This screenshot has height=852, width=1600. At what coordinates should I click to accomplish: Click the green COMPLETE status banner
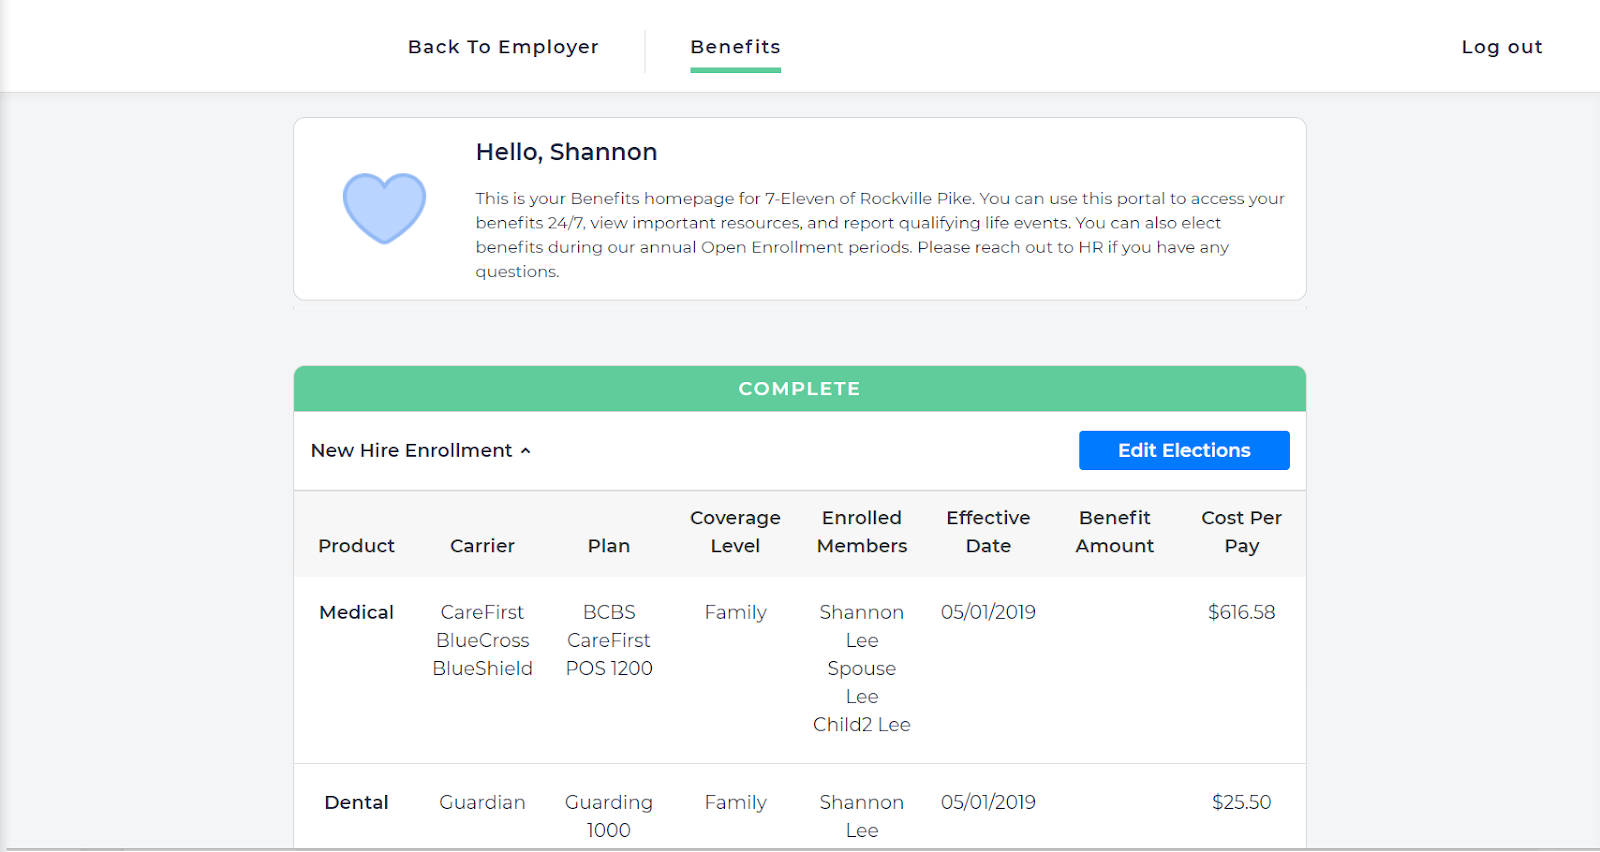coord(799,388)
